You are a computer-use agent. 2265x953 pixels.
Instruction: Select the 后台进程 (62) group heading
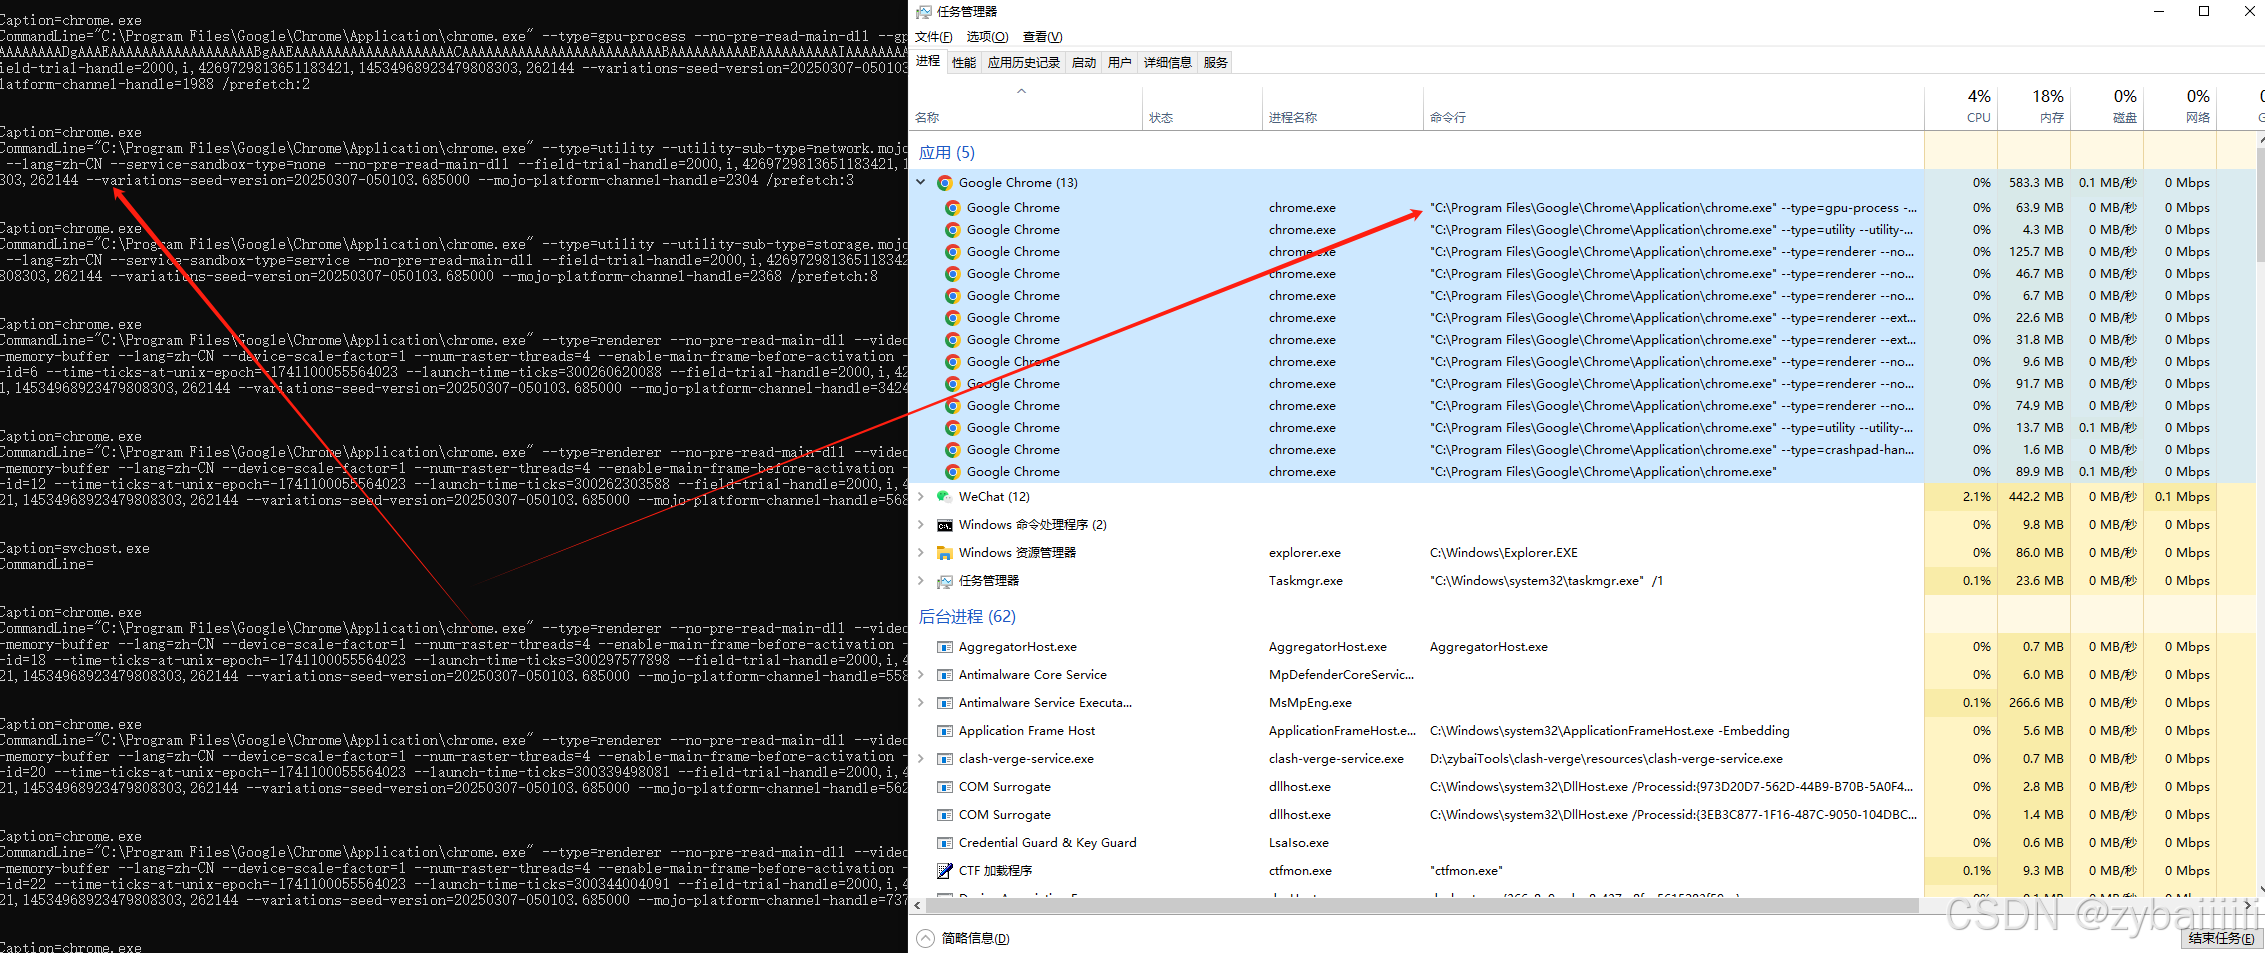[967, 617]
